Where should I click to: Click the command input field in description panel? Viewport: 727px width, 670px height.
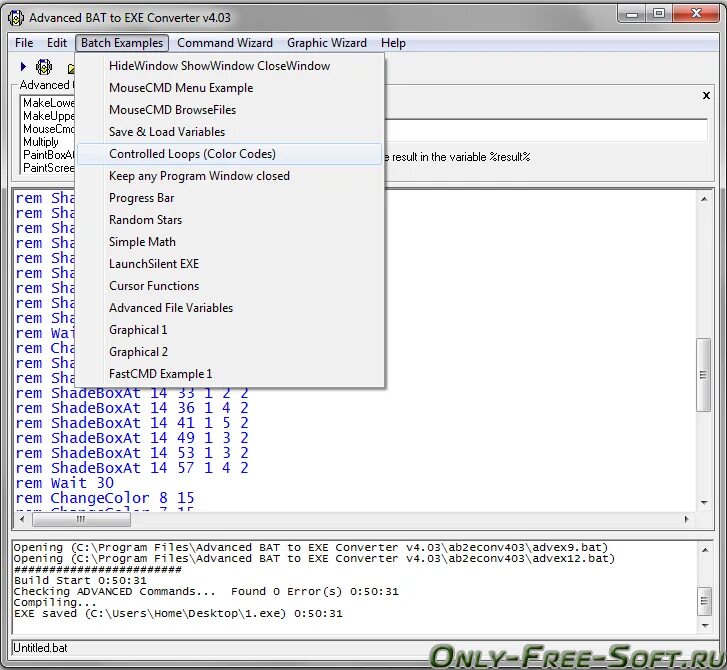pyautogui.click(x=545, y=130)
